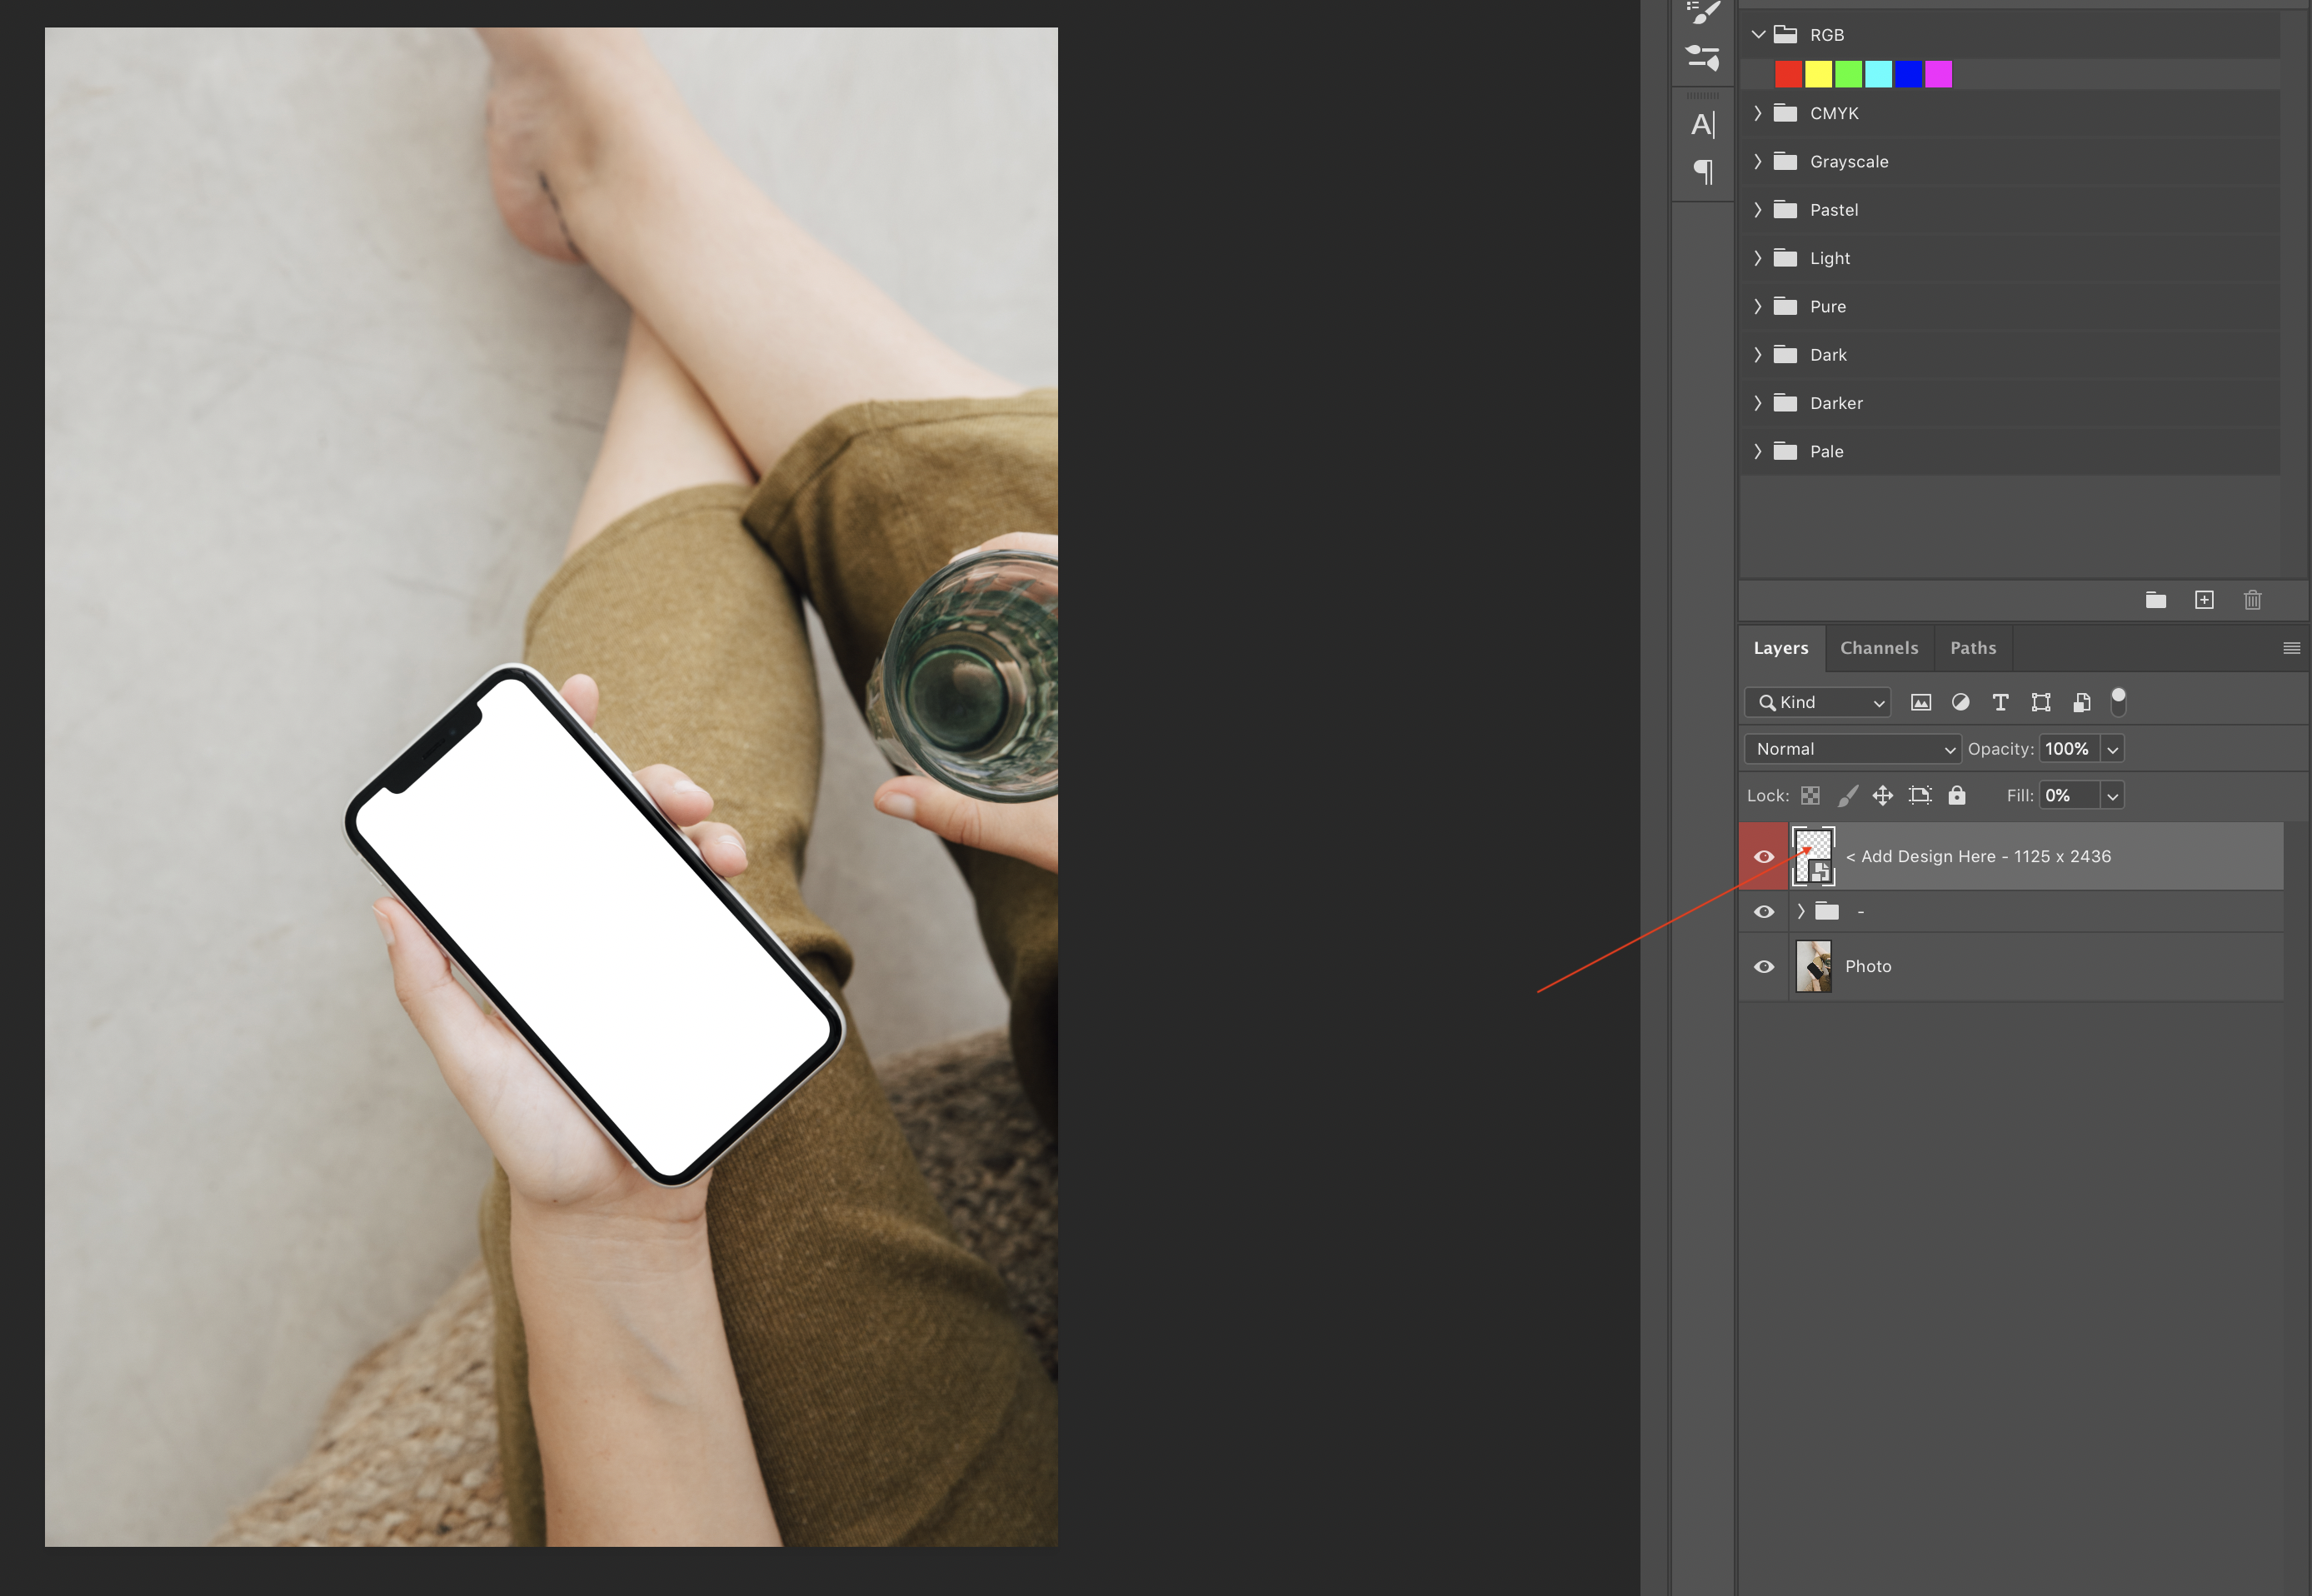
Task: Pick the red RGB swatch
Action: [1788, 74]
